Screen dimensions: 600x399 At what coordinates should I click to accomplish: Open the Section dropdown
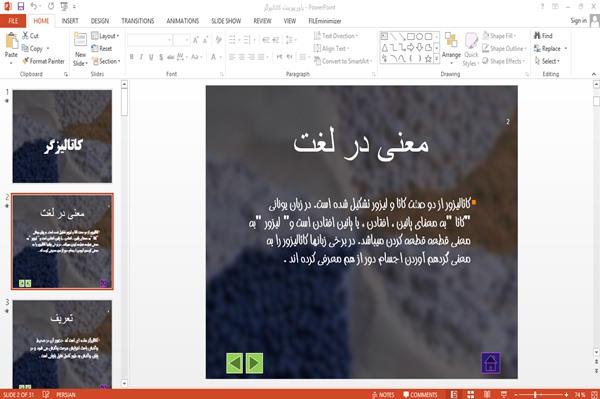[x=106, y=61]
